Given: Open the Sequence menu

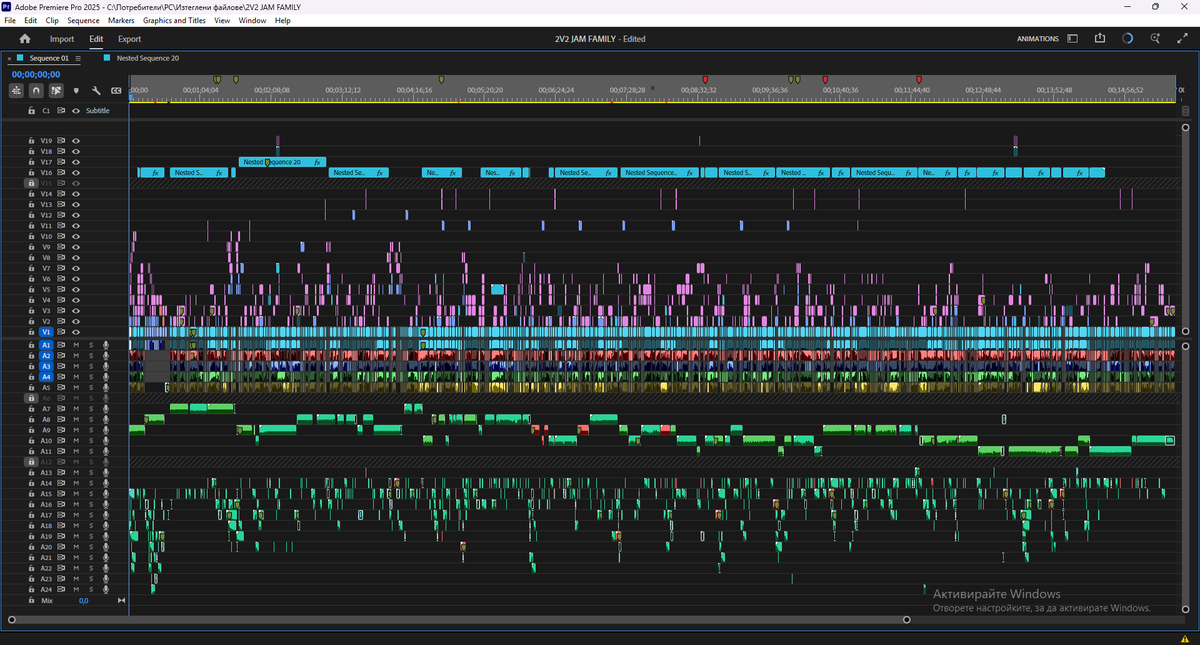Looking at the screenshot, I should click(83, 20).
